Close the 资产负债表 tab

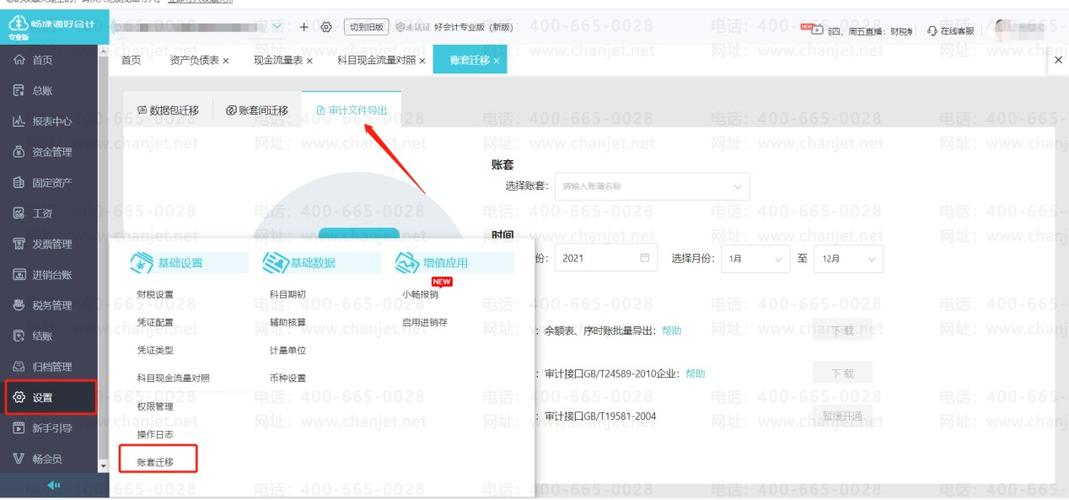click(226, 61)
